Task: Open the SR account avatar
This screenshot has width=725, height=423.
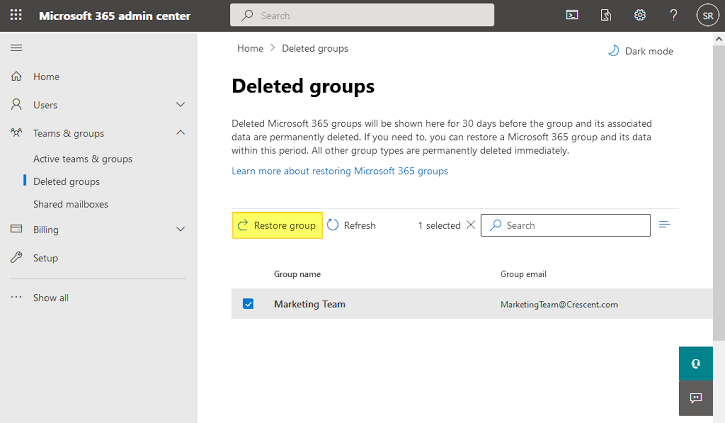Action: [708, 16]
